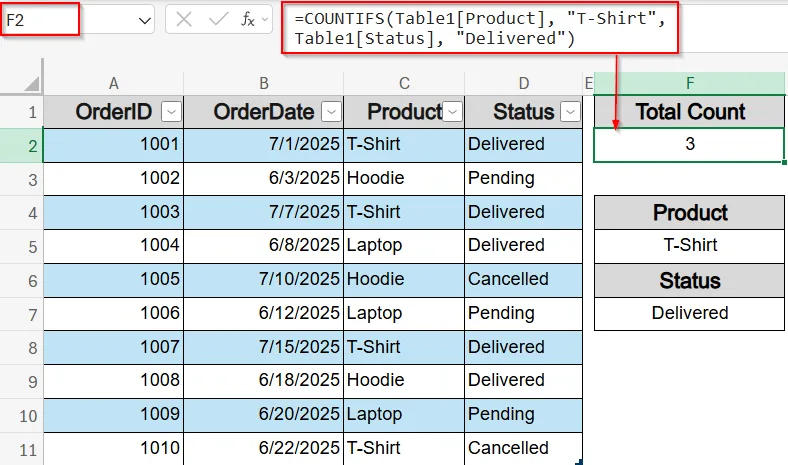788x465 pixels.
Task: Select row 5 header
Action: [x=22, y=246]
